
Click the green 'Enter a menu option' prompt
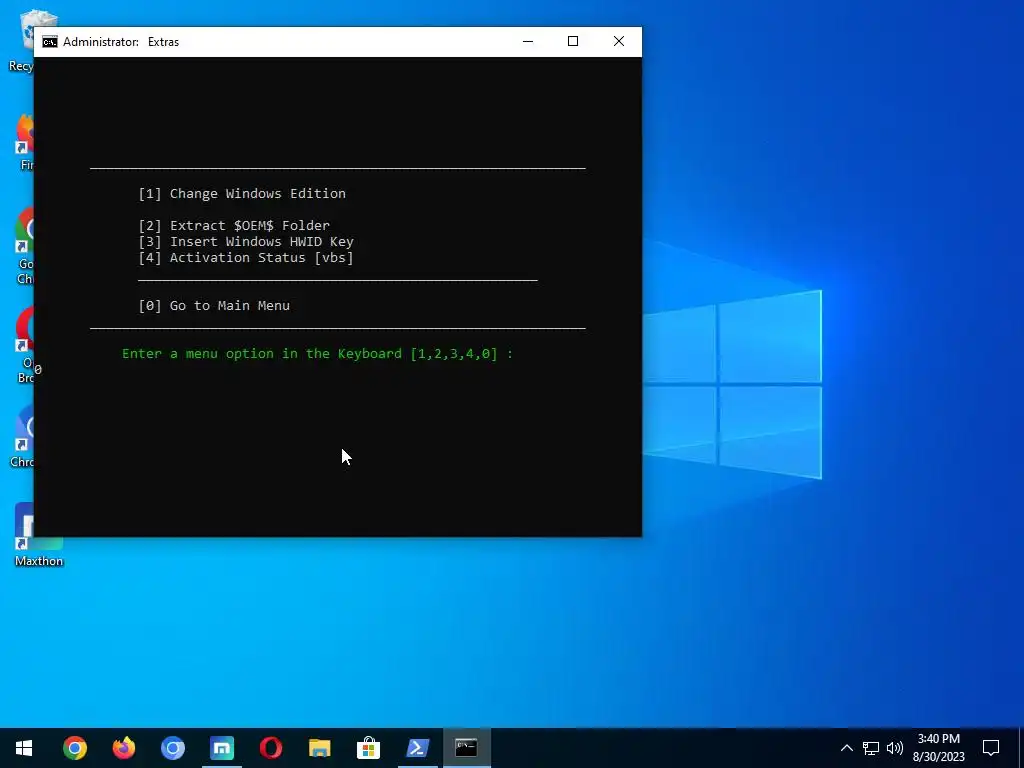(x=317, y=353)
